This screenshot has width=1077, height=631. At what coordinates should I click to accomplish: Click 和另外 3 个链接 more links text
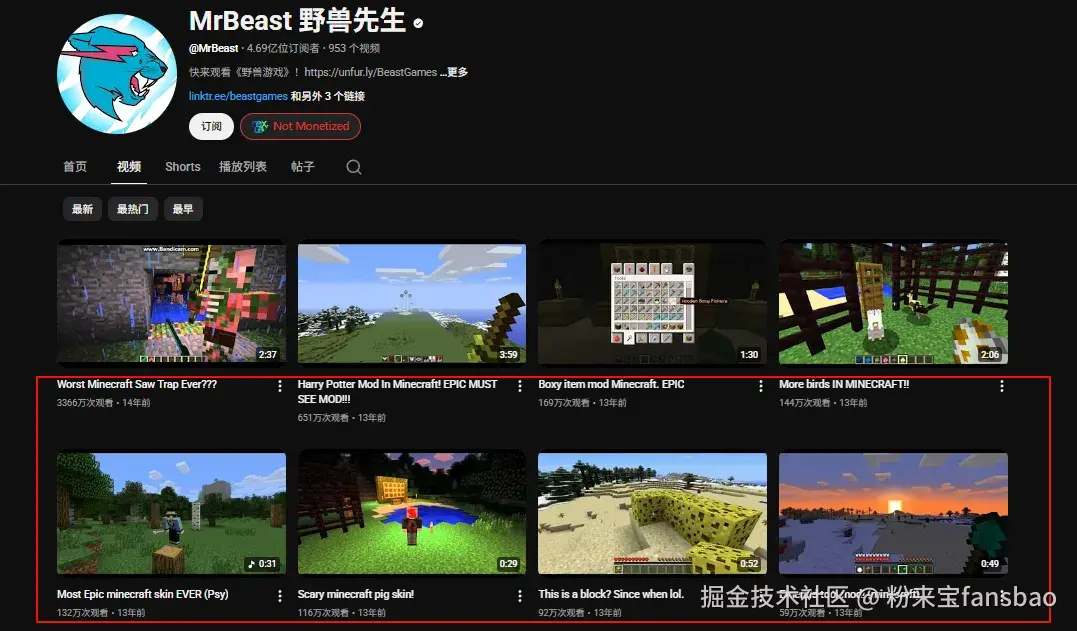pos(328,96)
